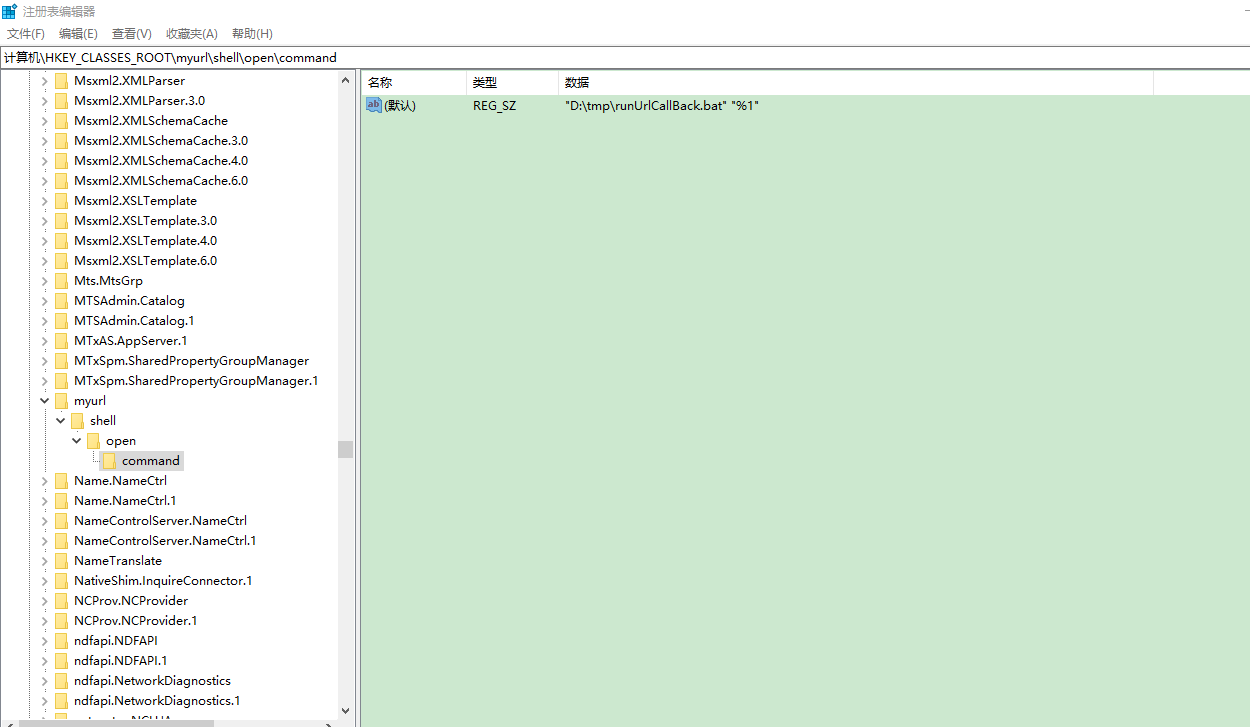Image resolution: width=1250 pixels, height=727 pixels.
Task: Select the Msxml2.XMLSchemaCache.4.0 key
Action: click(161, 160)
